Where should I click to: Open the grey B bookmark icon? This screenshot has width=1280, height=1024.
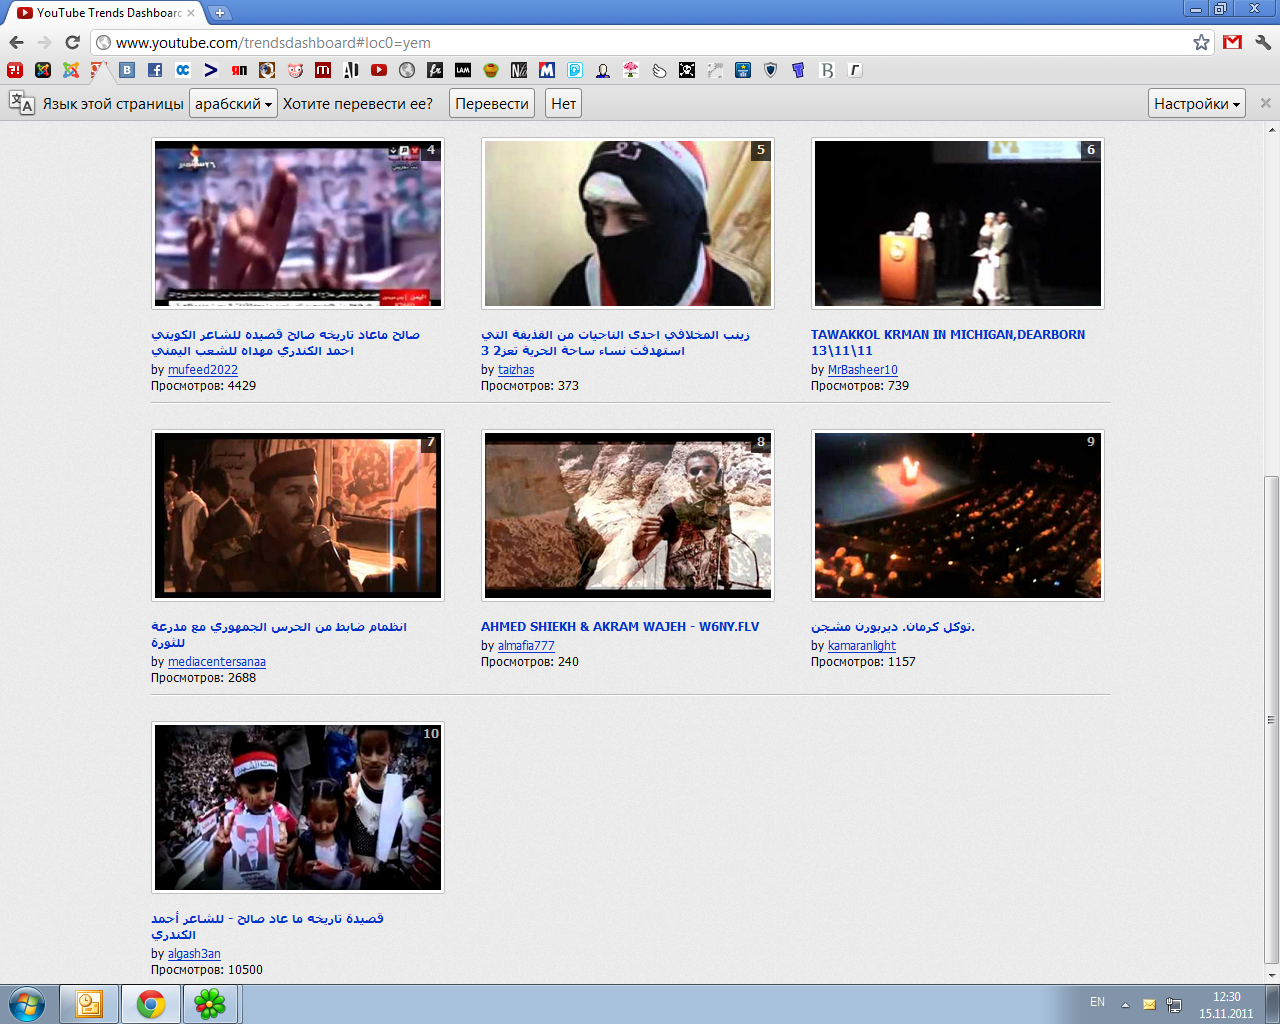827,70
